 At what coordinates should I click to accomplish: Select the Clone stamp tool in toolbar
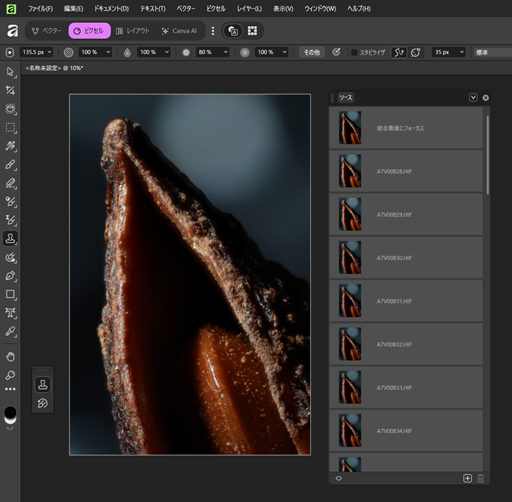point(10,239)
